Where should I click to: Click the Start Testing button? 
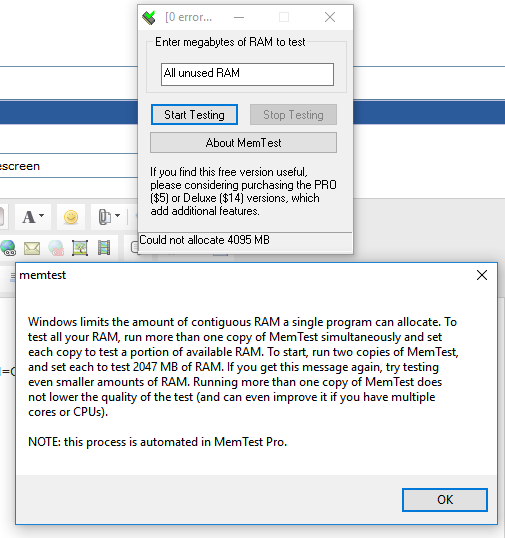[194, 115]
